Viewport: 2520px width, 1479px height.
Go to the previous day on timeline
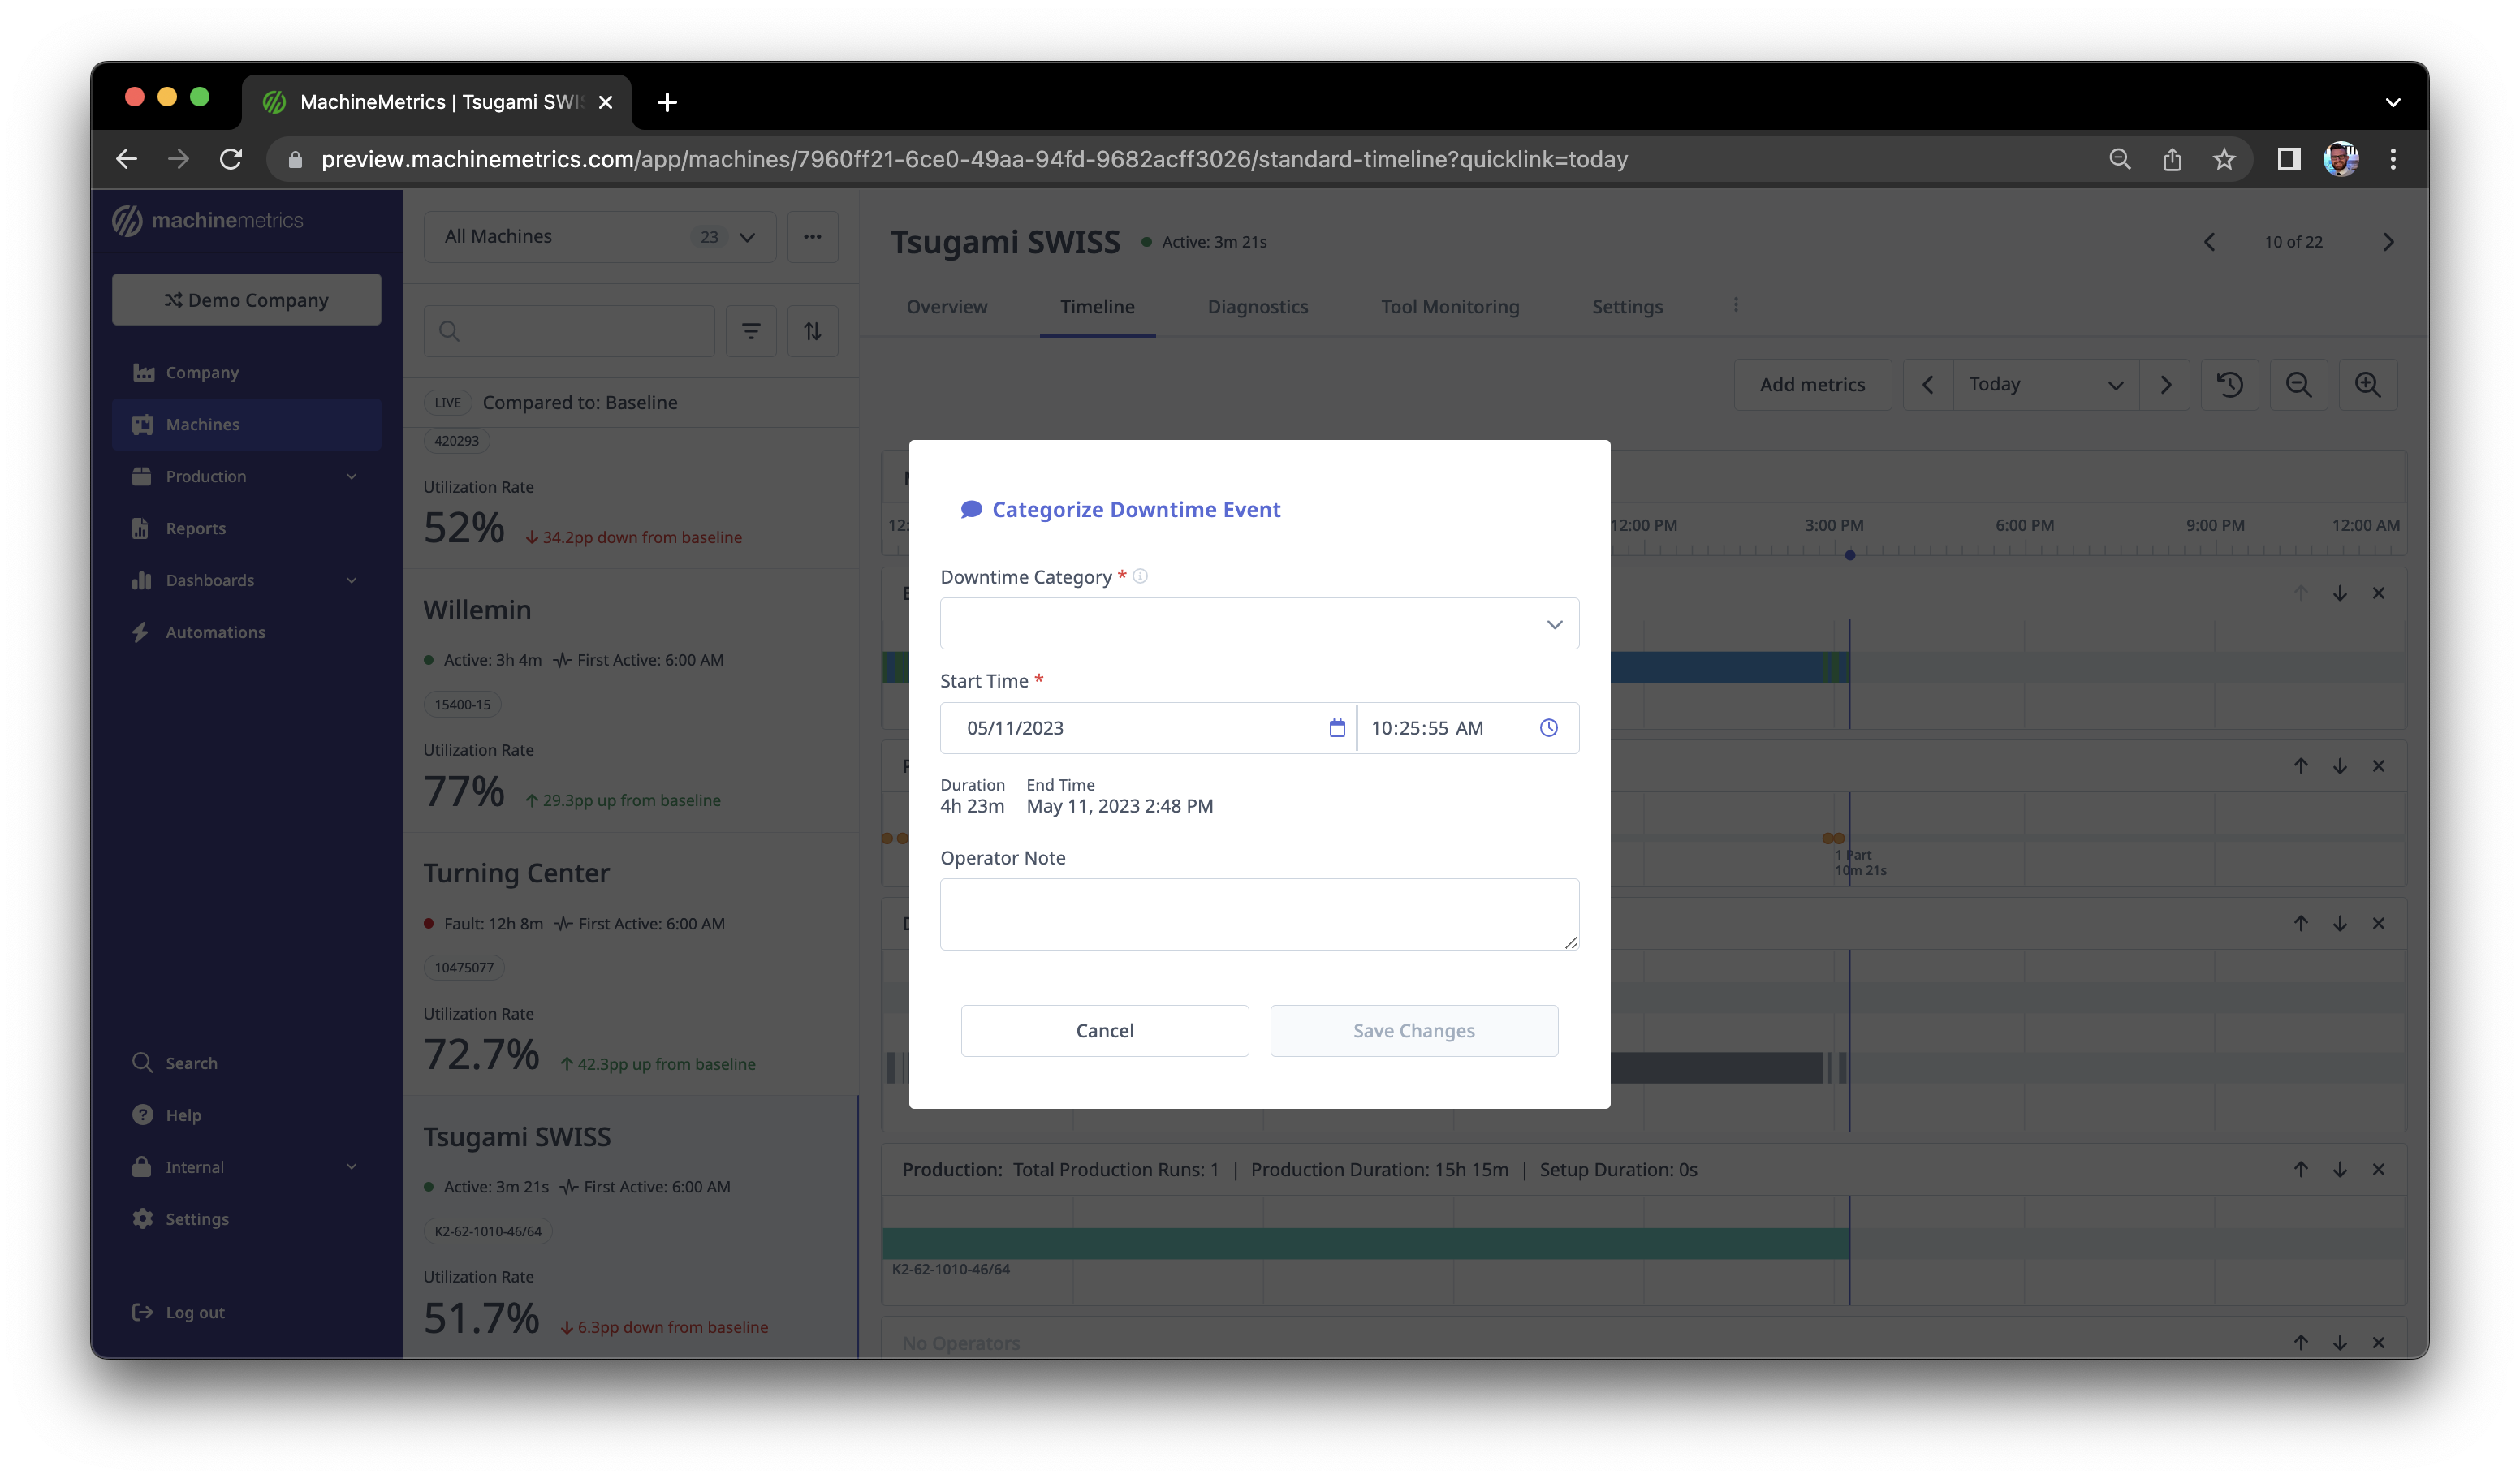tap(1927, 385)
